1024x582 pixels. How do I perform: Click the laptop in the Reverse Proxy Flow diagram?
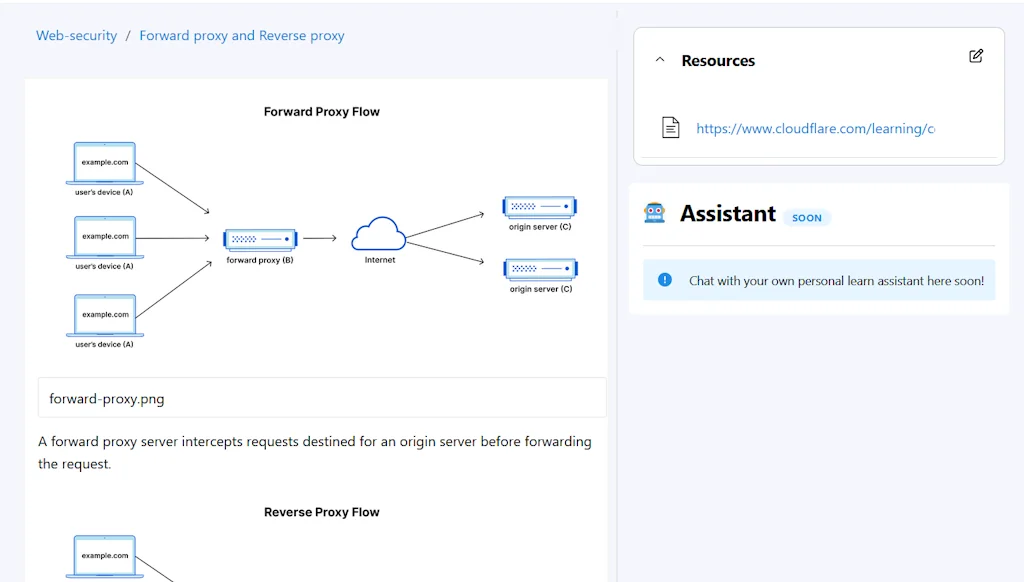pos(104,556)
